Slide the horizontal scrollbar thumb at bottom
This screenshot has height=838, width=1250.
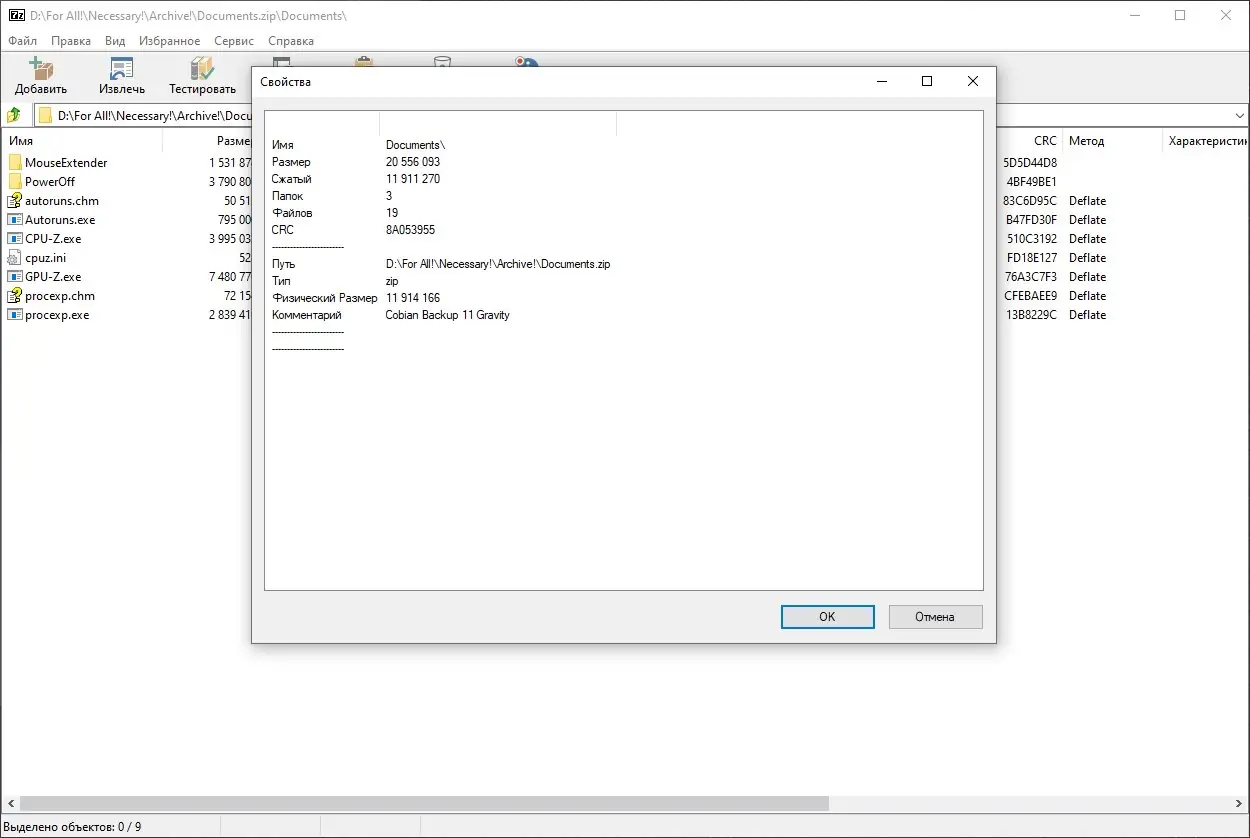point(424,803)
